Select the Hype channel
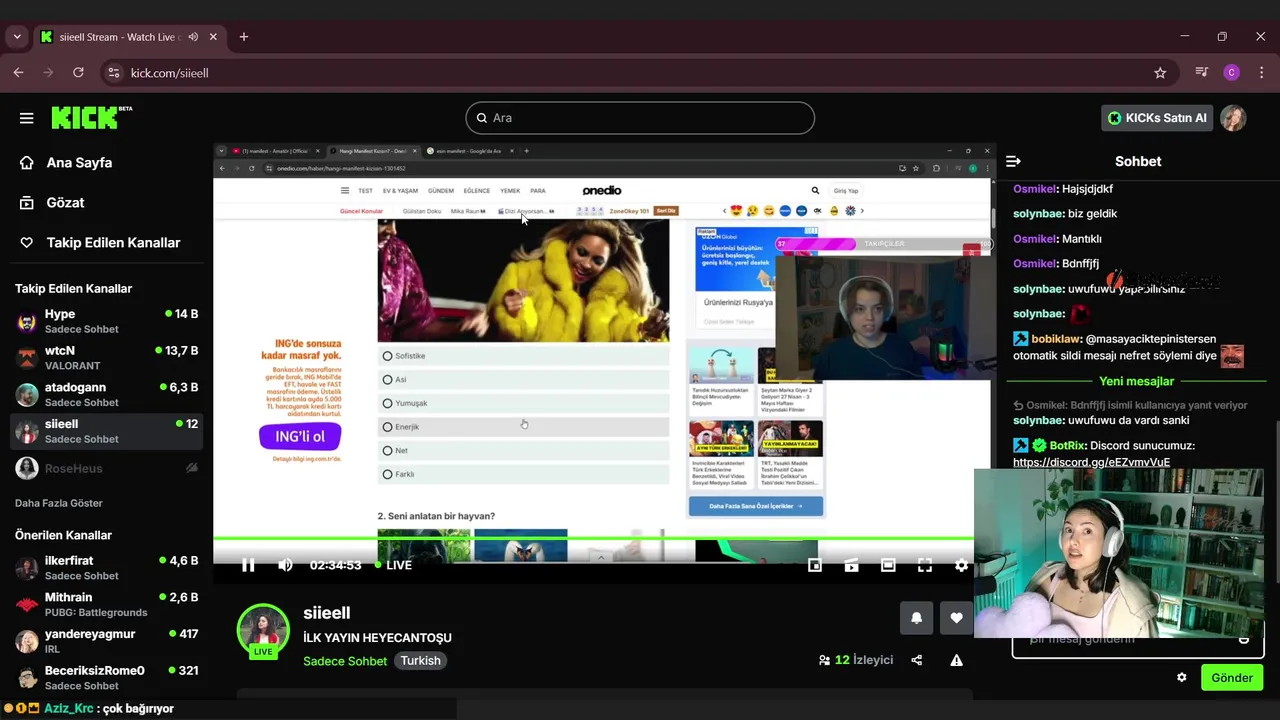This screenshot has height=720, width=1280. (x=107, y=321)
